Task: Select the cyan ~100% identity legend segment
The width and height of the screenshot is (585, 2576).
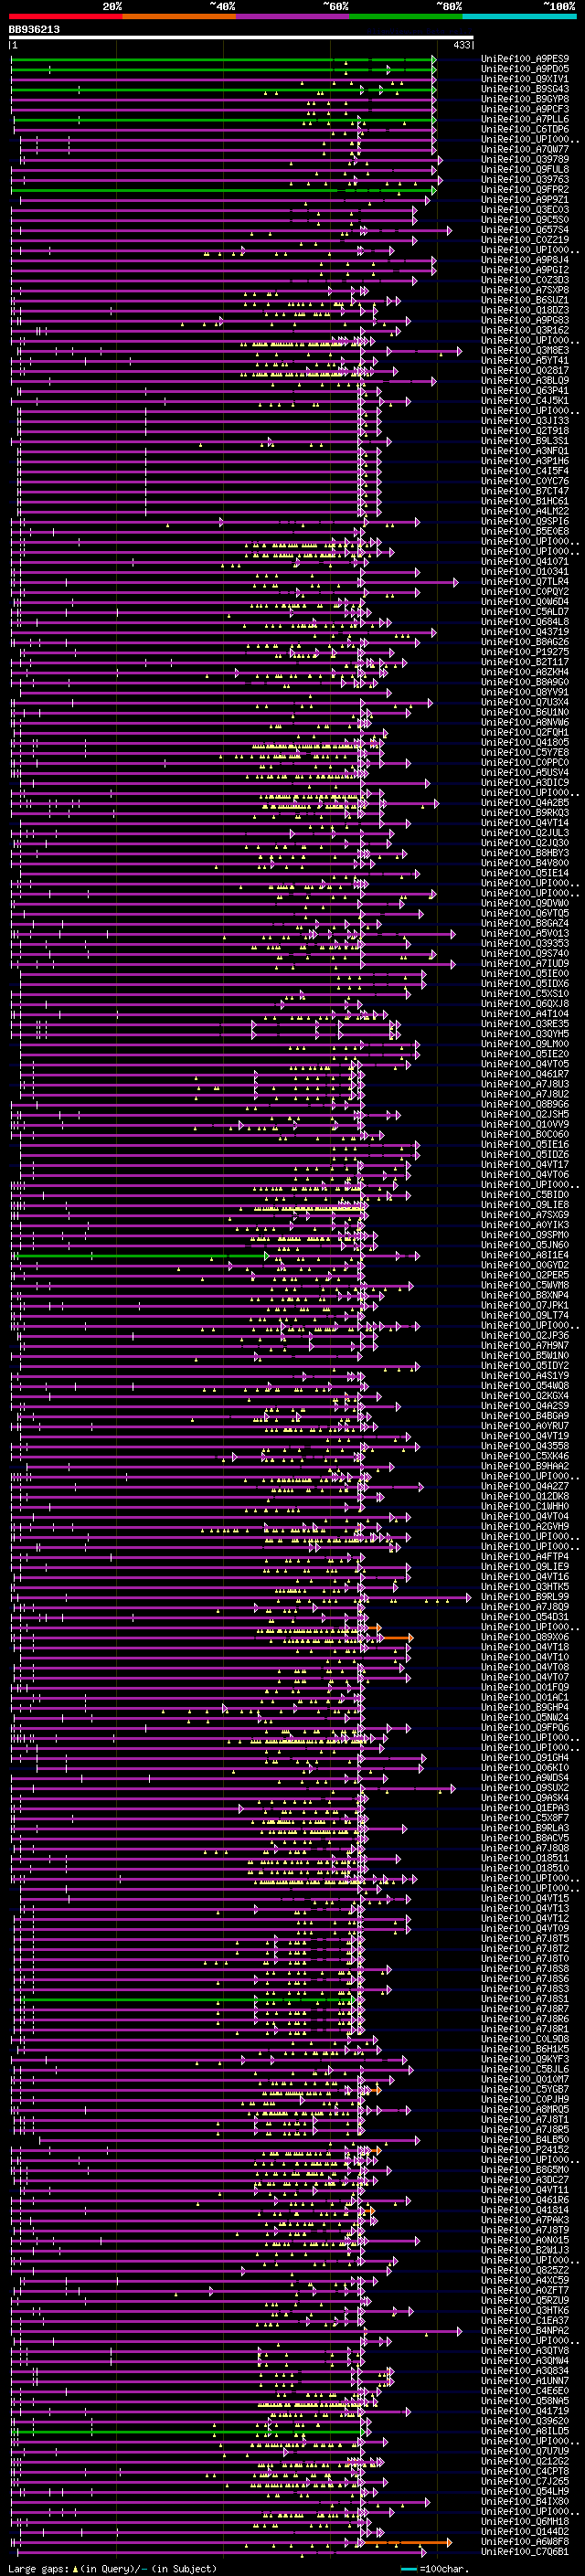Action: point(520,16)
